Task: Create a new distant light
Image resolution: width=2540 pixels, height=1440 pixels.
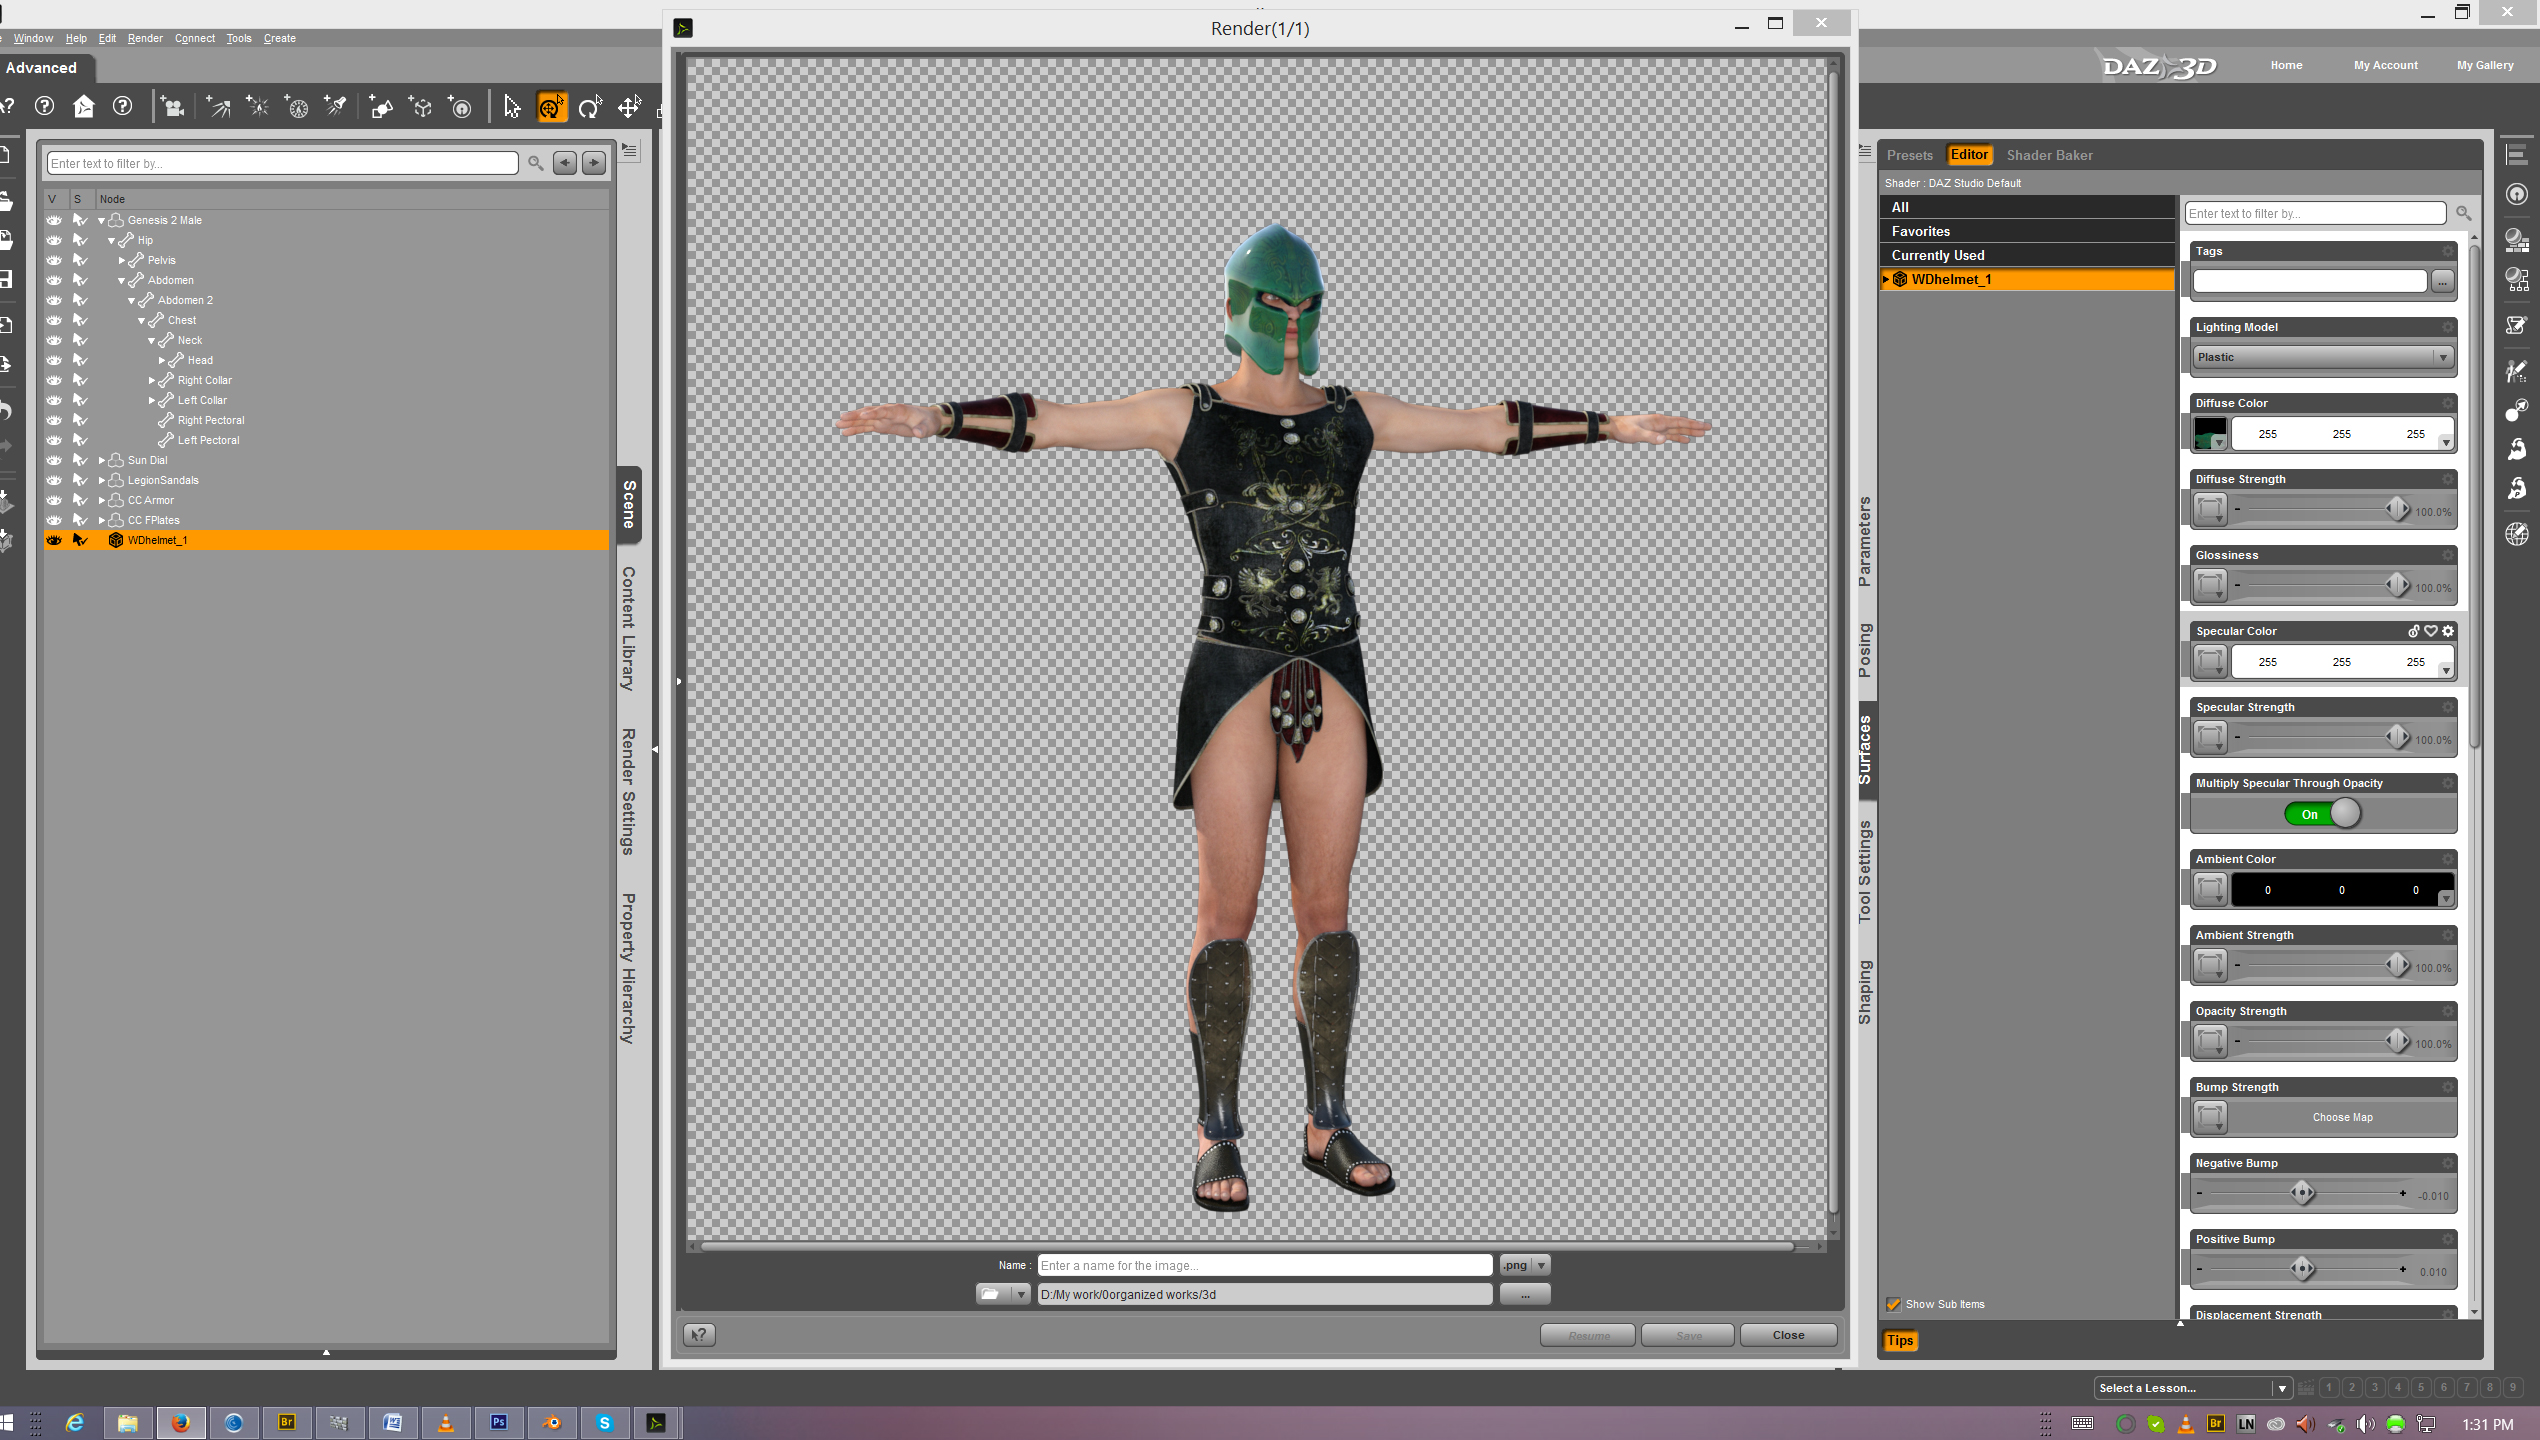Action: click(x=218, y=107)
